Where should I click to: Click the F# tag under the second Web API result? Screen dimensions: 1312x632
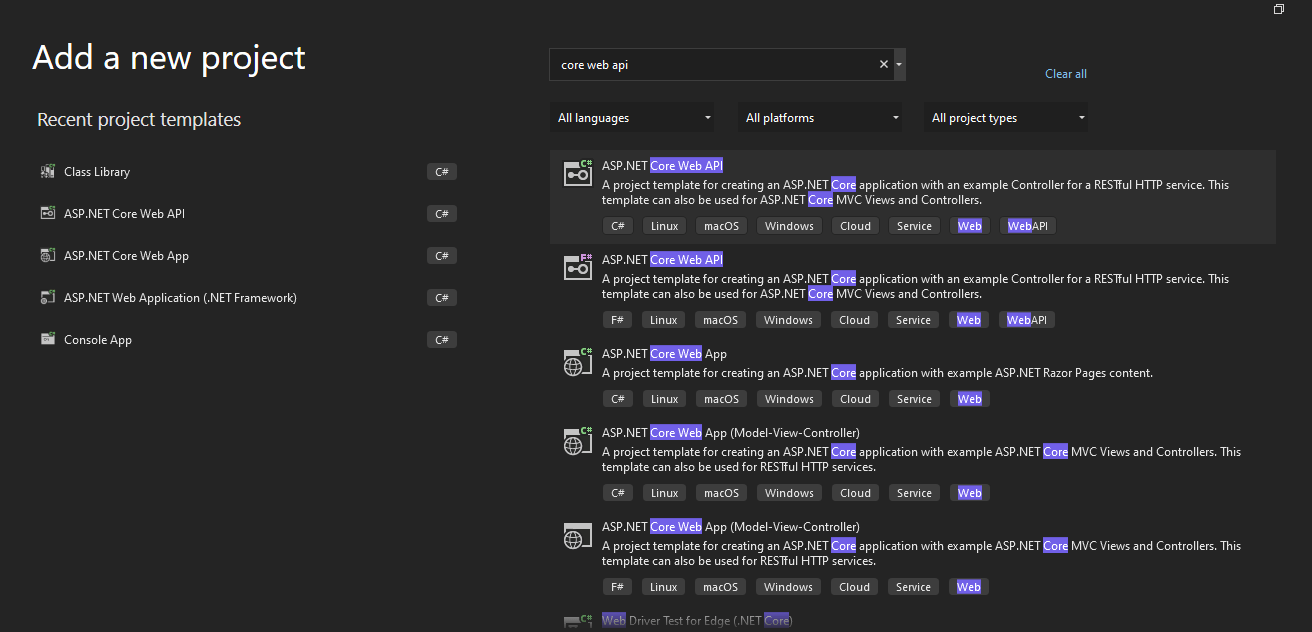(x=617, y=320)
